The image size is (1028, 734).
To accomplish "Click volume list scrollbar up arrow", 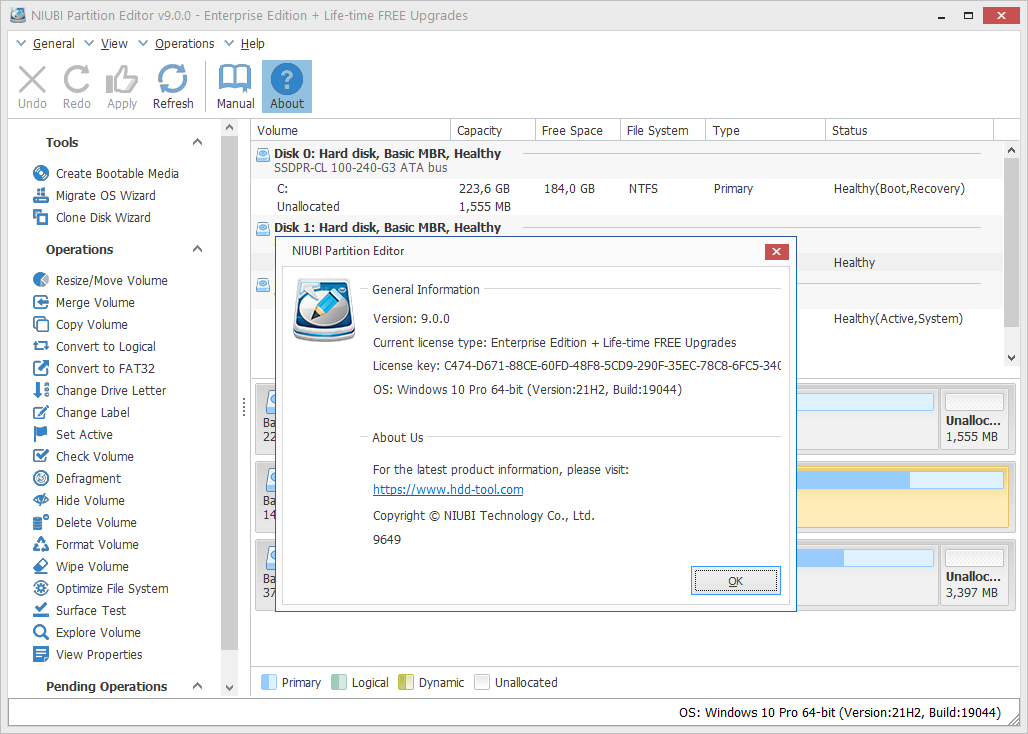I will (1011, 150).
